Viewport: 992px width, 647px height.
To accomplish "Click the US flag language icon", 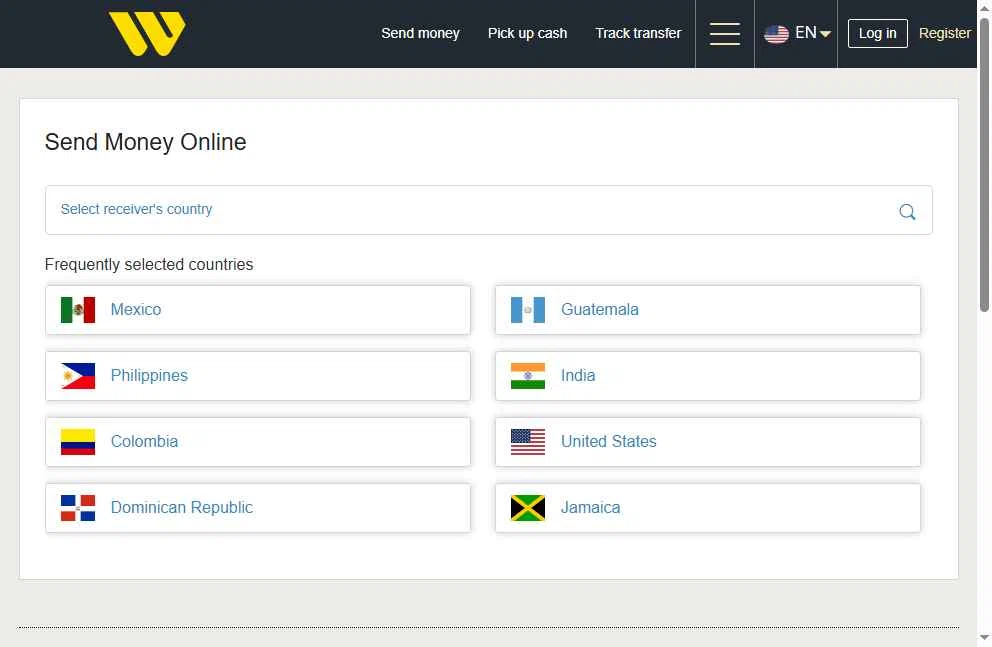I will (776, 34).
